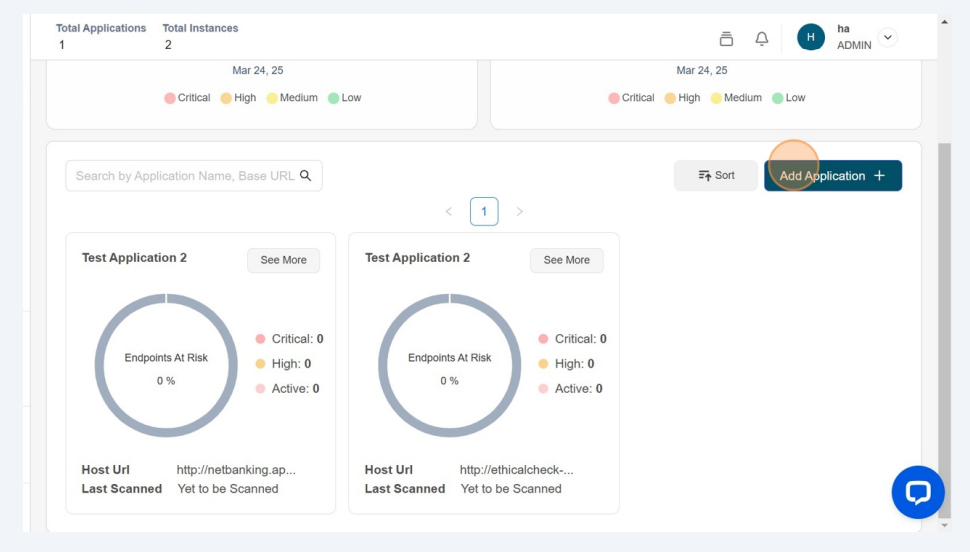The image size is (970, 552).
Task: Go to next page arrow
Action: pos(519,212)
